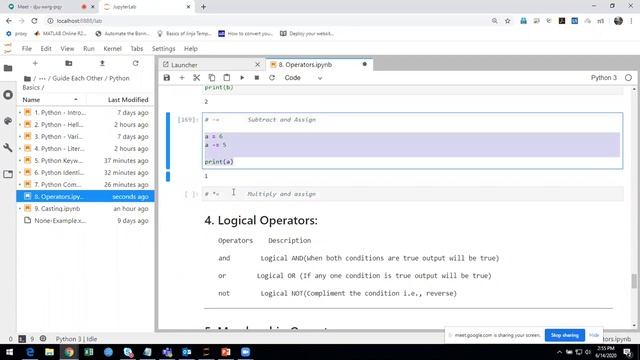Click the notebook vertical scrollbar thumb

pos(633,281)
